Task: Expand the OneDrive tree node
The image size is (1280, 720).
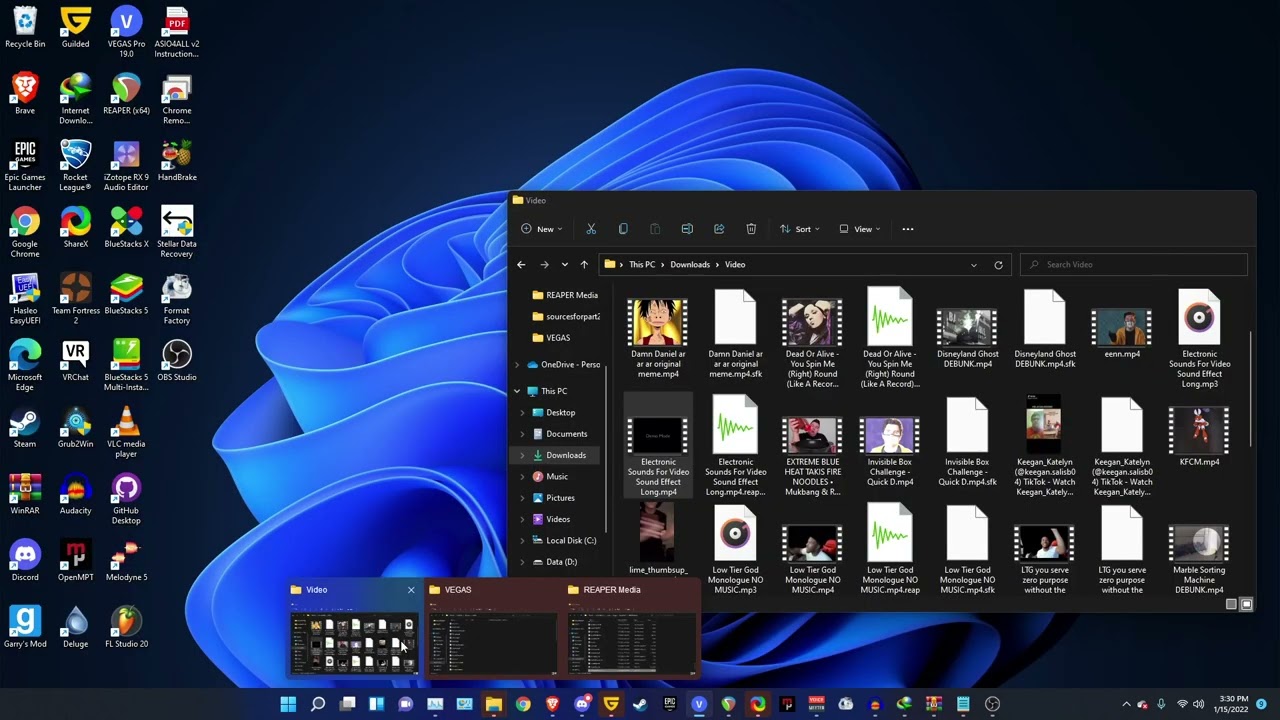Action: (x=517, y=365)
